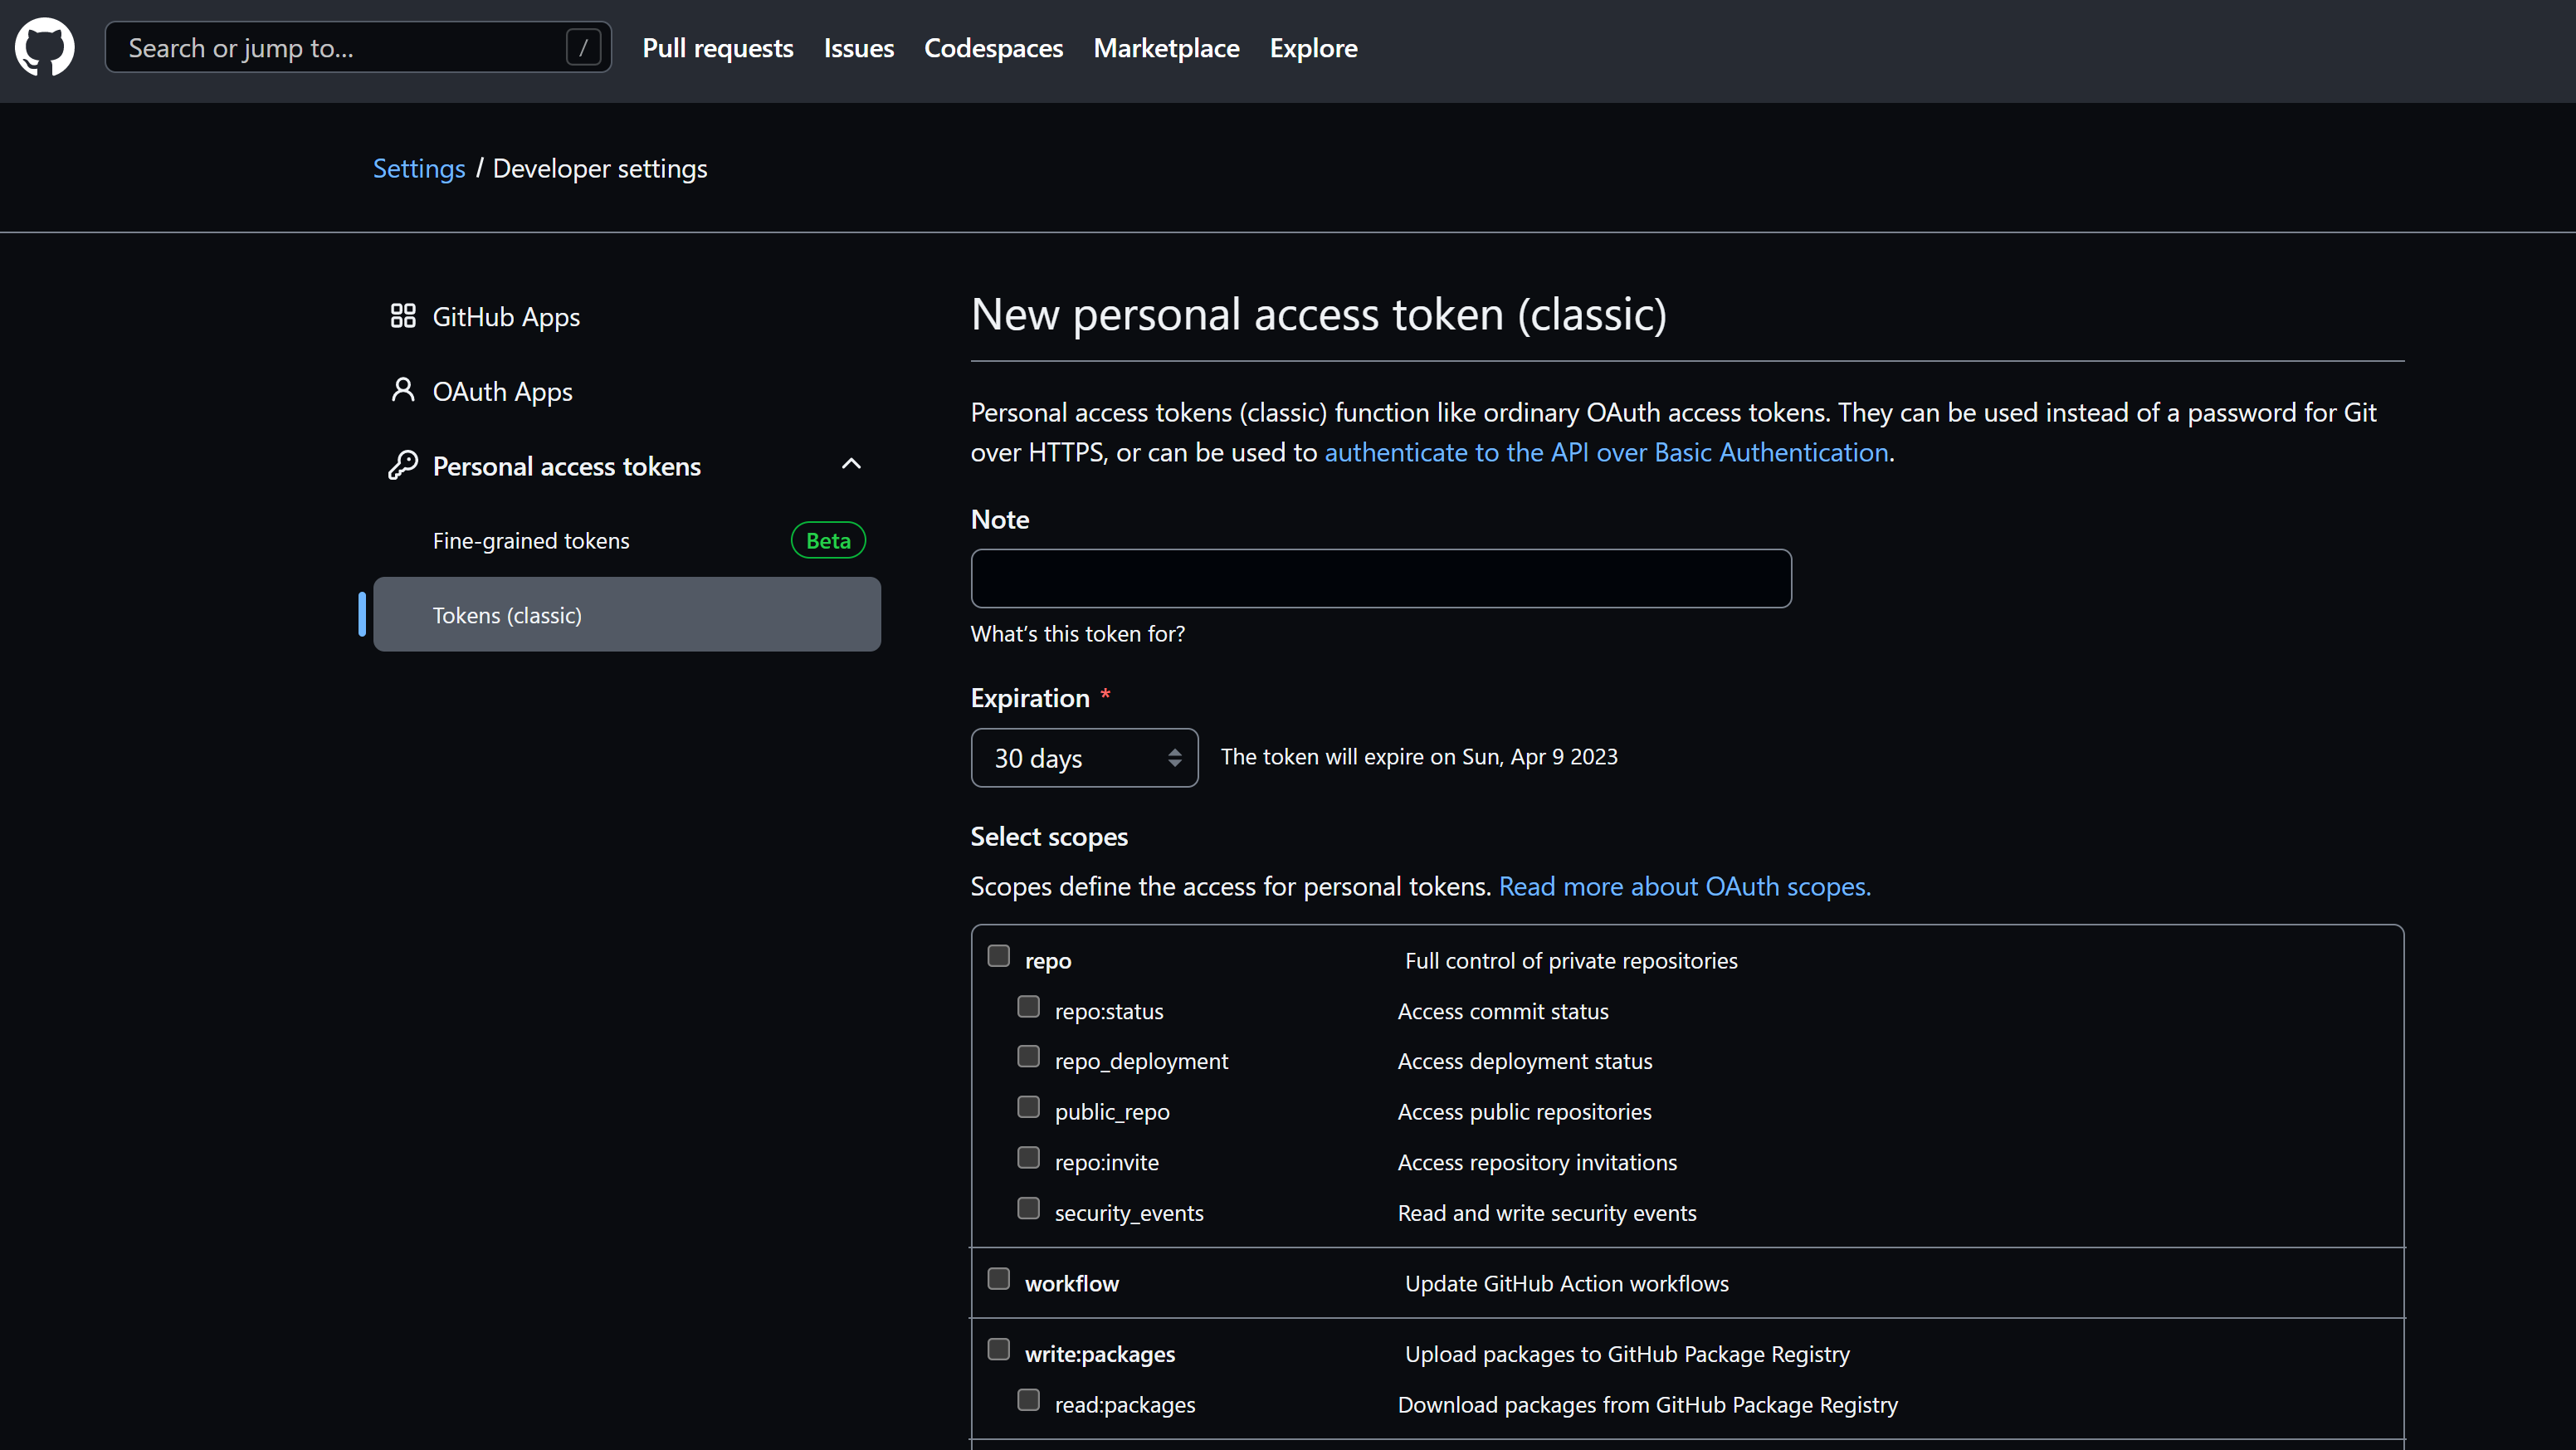Click the GitHub Octocat logo
The height and width of the screenshot is (1450, 2576).
[45, 47]
